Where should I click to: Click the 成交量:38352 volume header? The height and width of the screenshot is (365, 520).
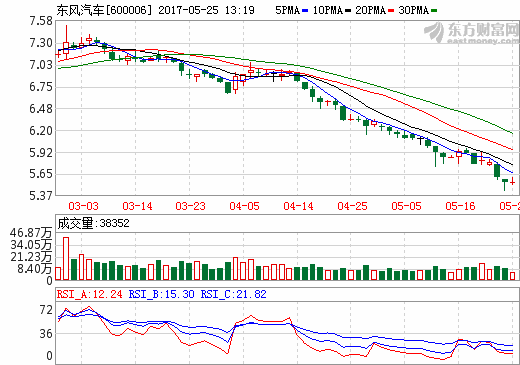[x=93, y=223]
